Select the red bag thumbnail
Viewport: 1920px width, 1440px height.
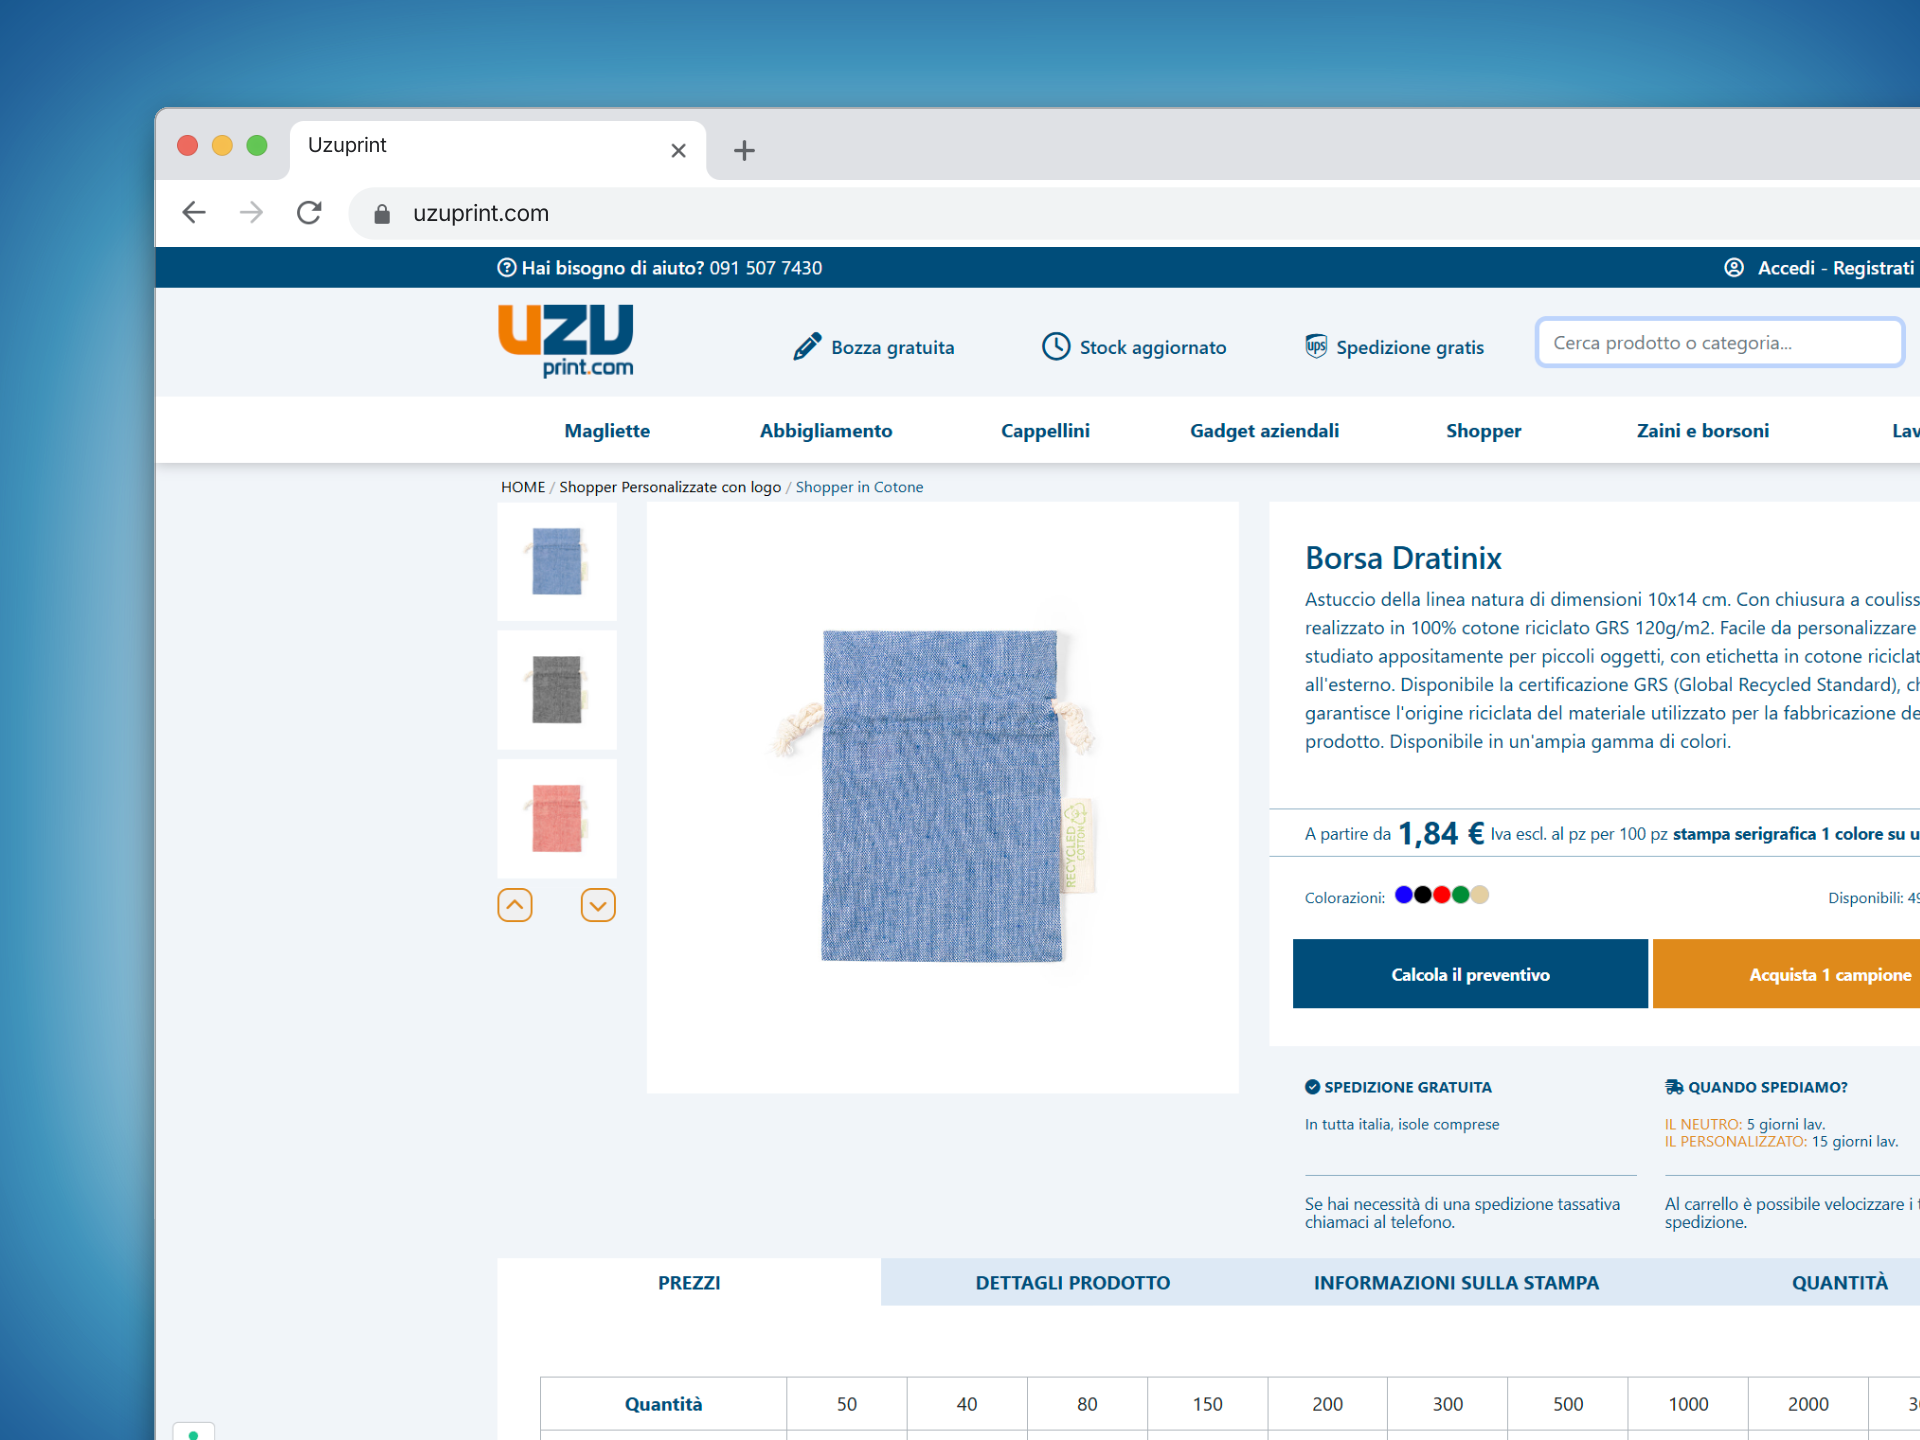[557, 819]
